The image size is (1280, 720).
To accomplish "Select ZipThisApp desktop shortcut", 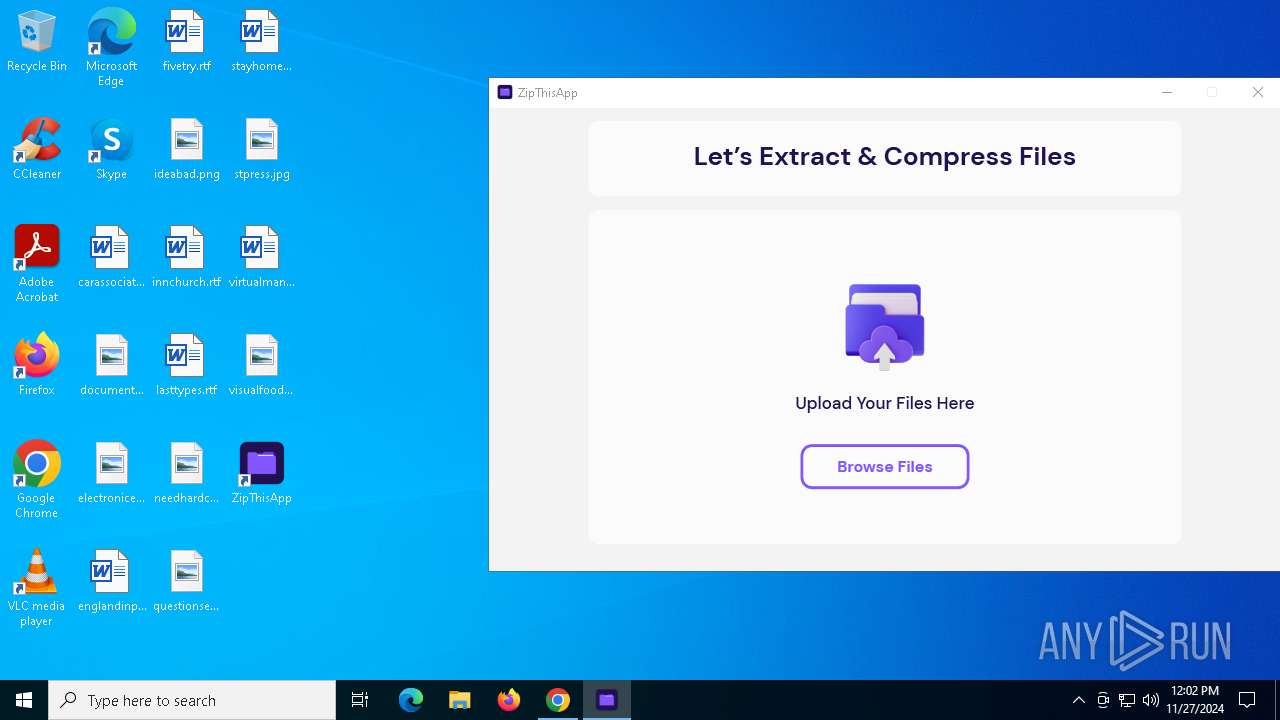I will click(261, 474).
